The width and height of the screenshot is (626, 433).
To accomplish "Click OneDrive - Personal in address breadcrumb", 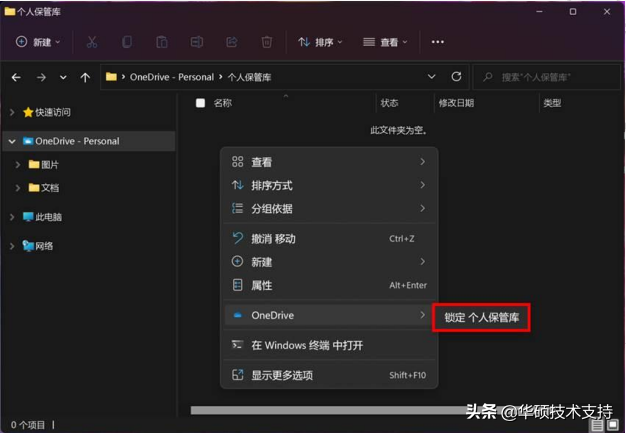I will [x=172, y=77].
